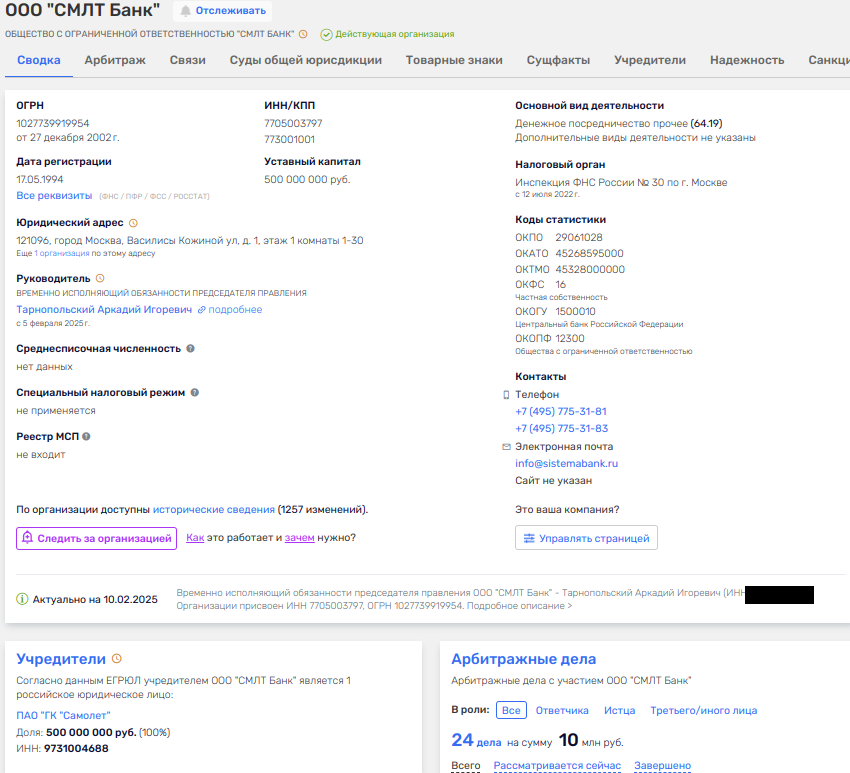Expand Подробное описание link
This screenshot has width=850, height=773.
click(x=520, y=606)
